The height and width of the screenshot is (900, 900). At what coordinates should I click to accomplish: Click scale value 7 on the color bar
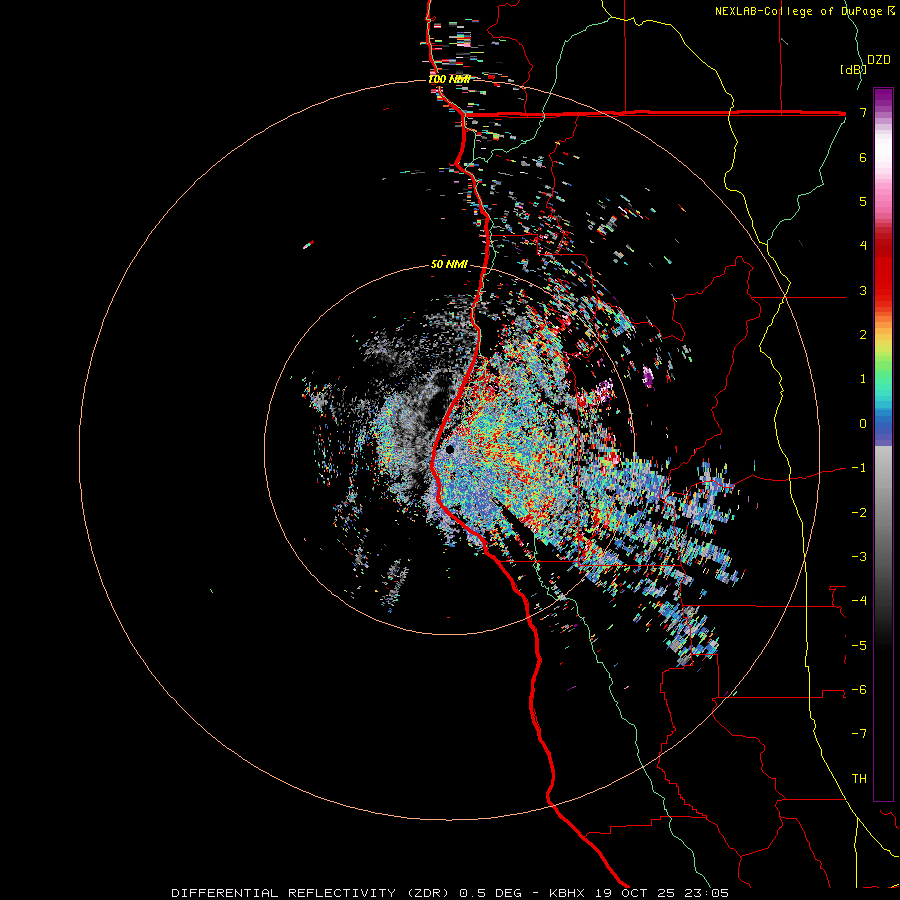coord(863,112)
